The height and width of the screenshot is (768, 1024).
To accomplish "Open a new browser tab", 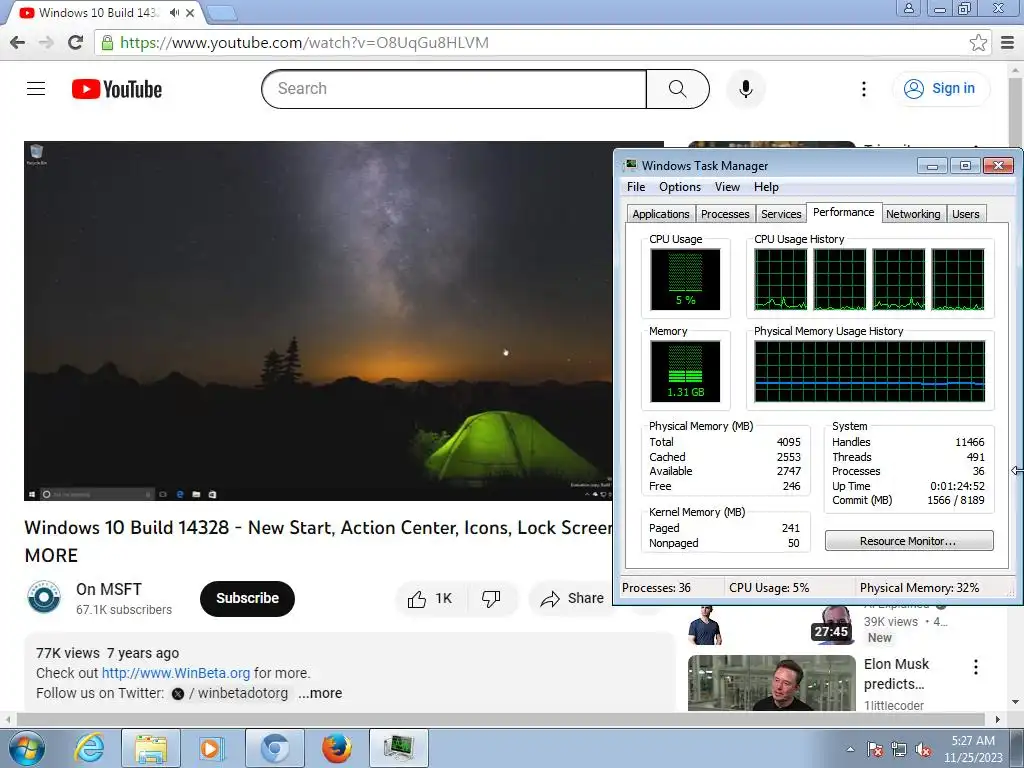I will click(221, 12).
